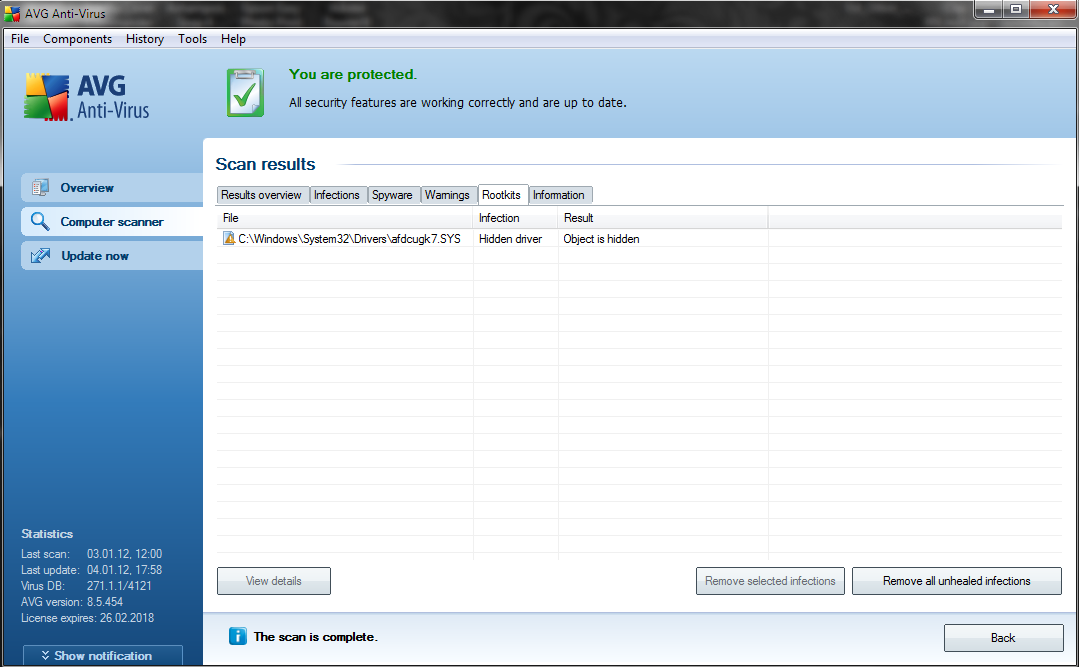Click the AVG version 8.5.454 text

72,602
